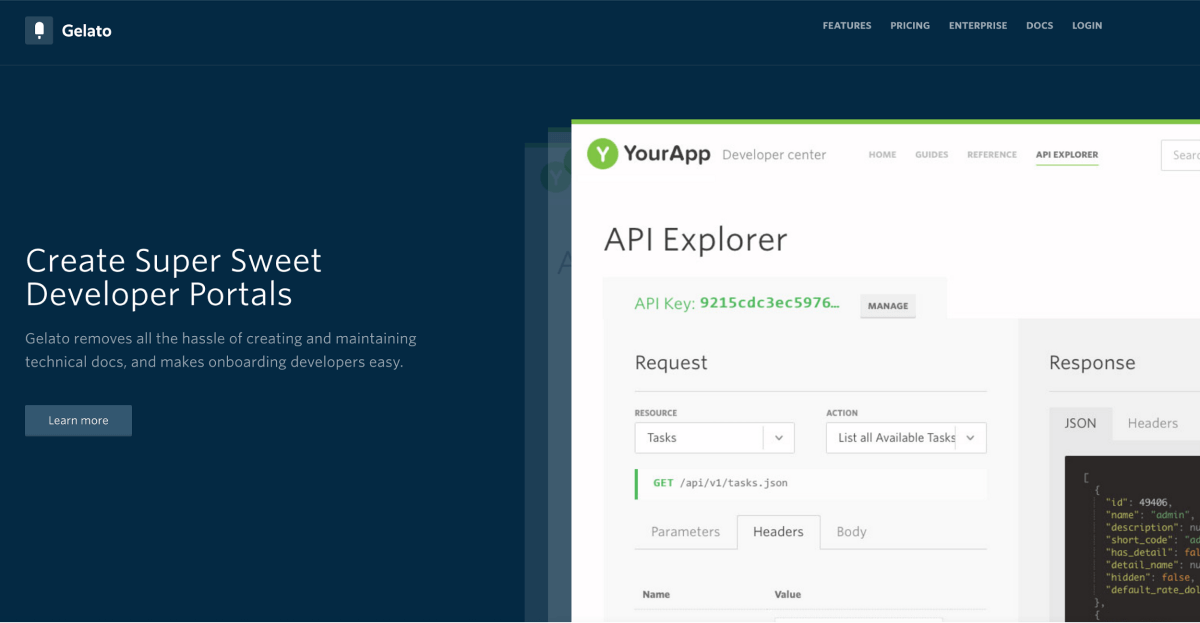The width and height of the screenshot is (1200, 623).
Task: Click the YourApp search field
Action: click(1180, 155)
